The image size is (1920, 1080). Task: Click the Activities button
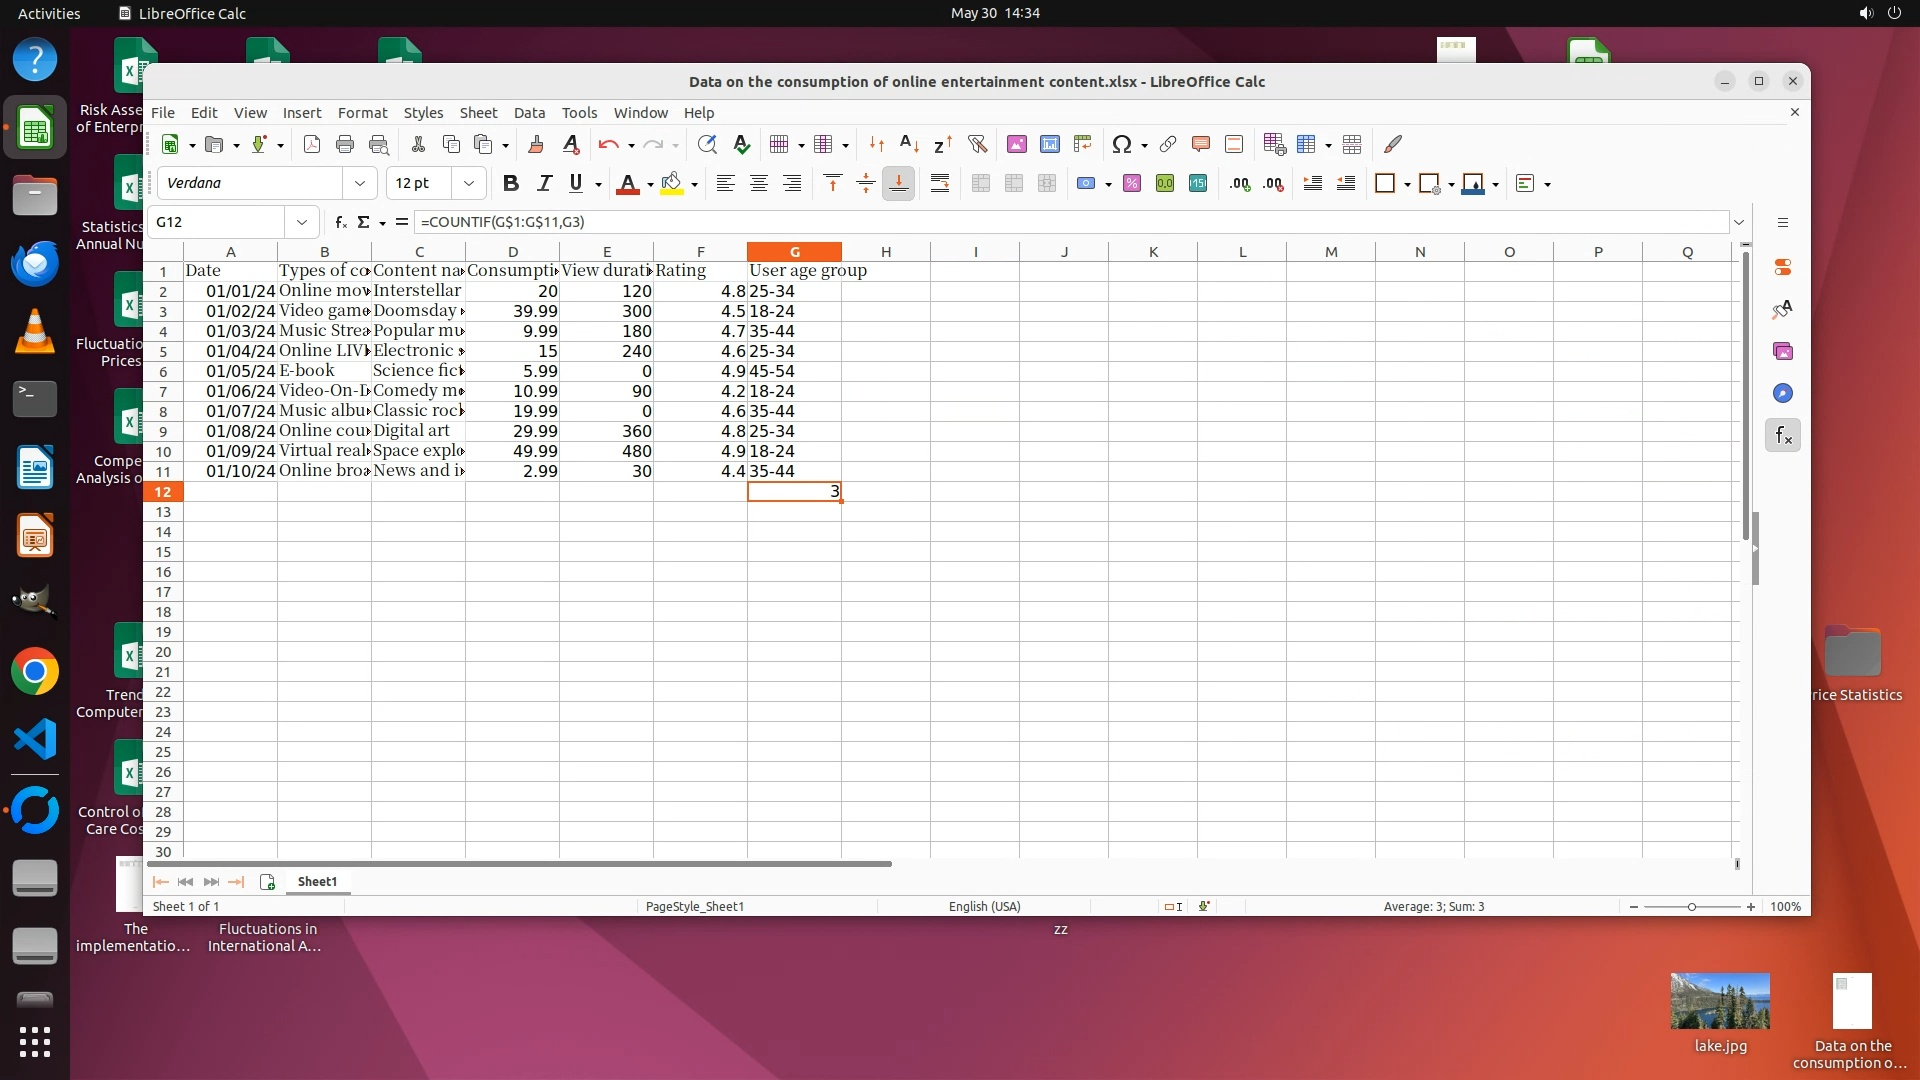[x=49, y=13]
